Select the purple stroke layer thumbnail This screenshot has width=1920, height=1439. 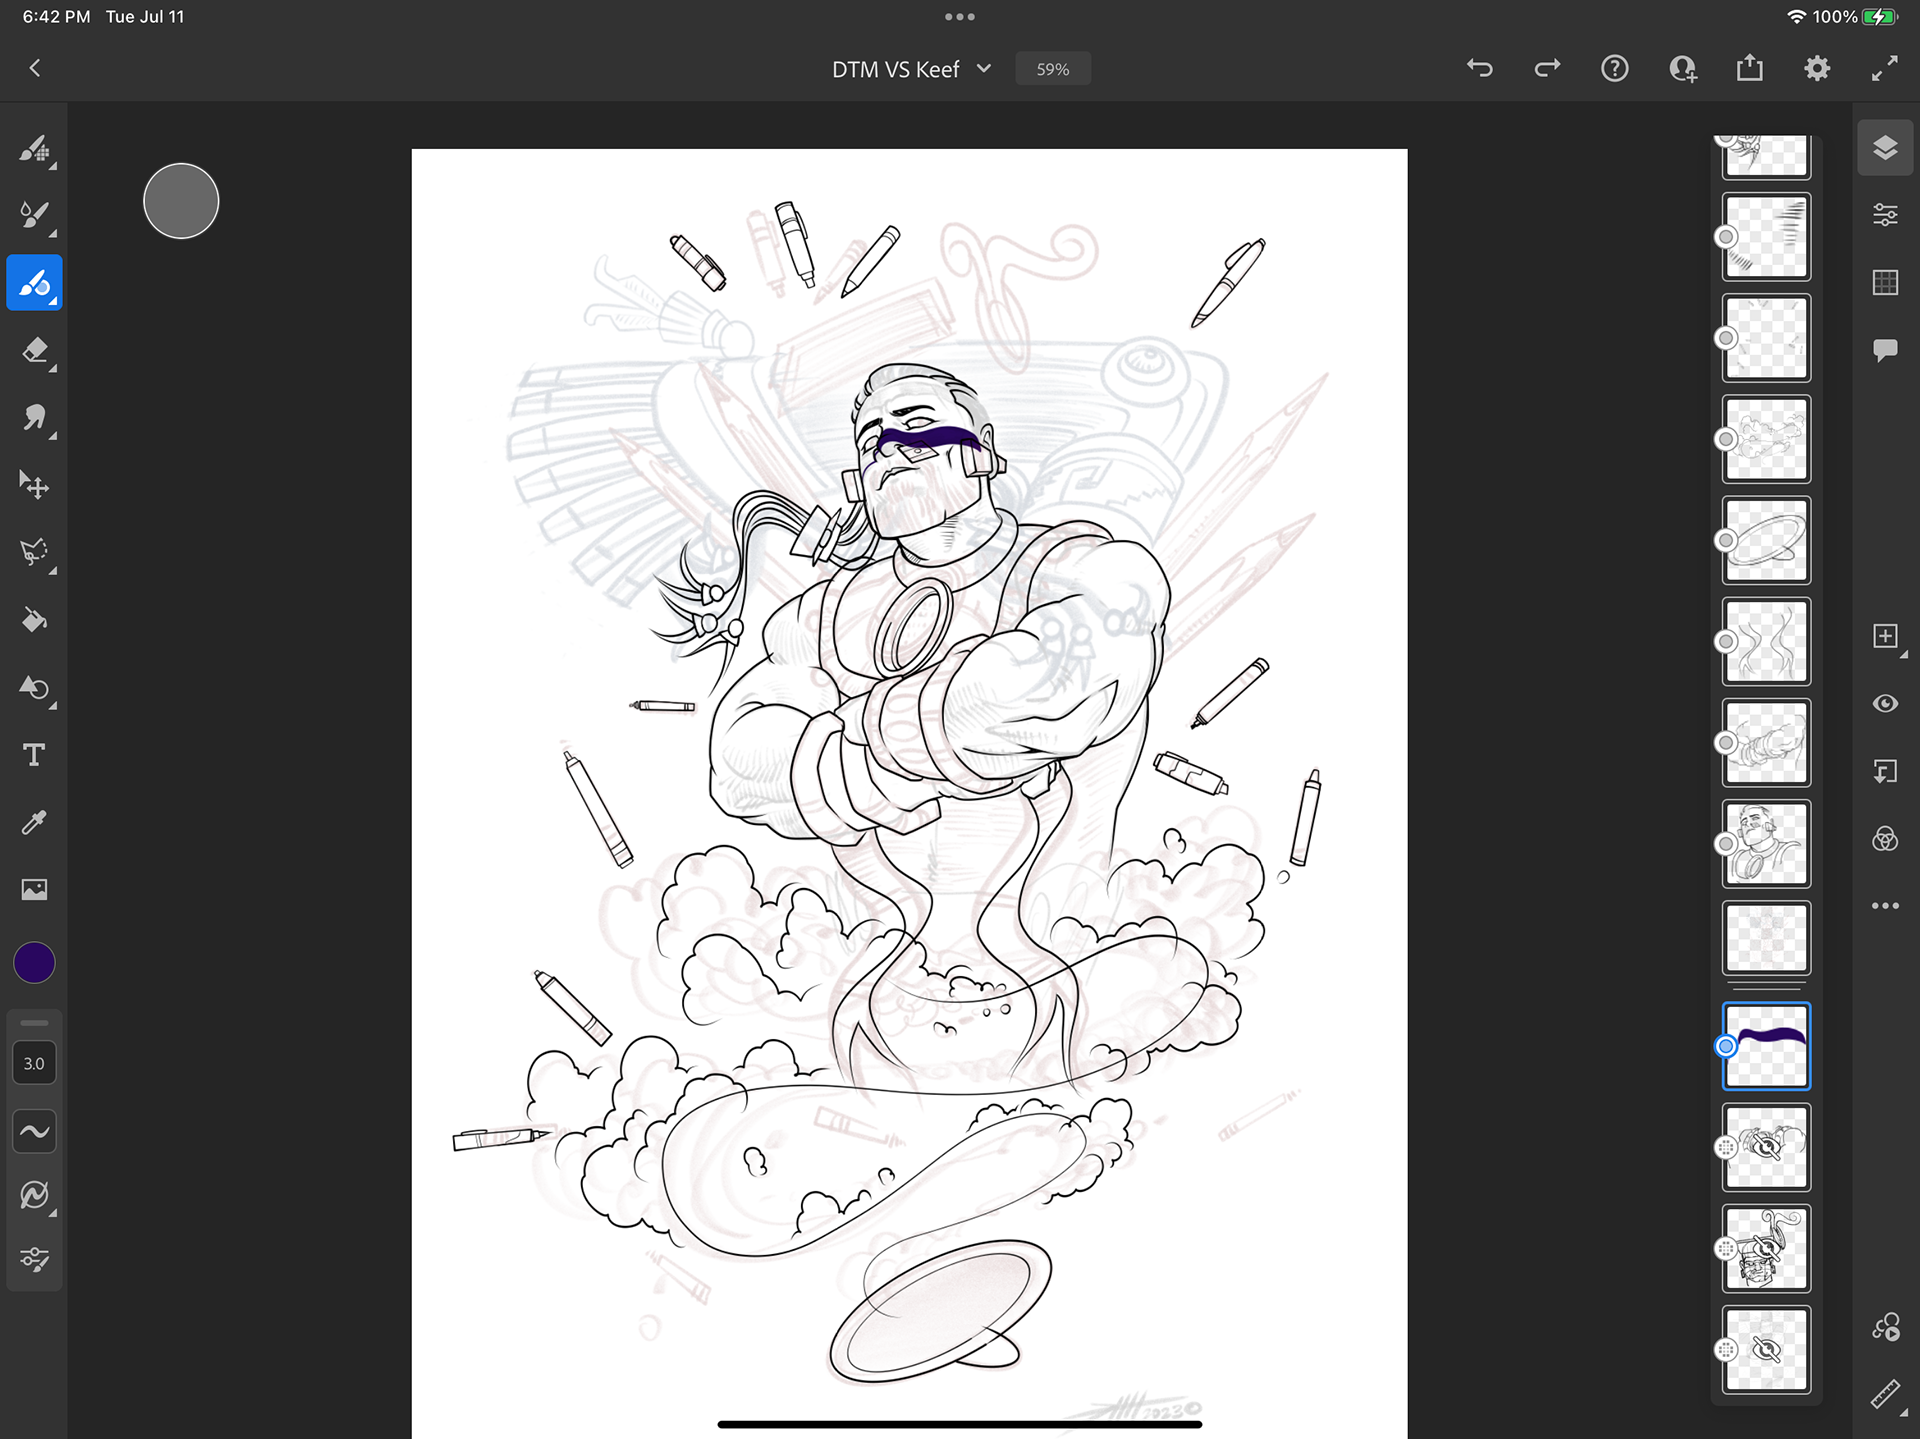point(1766,1046)
